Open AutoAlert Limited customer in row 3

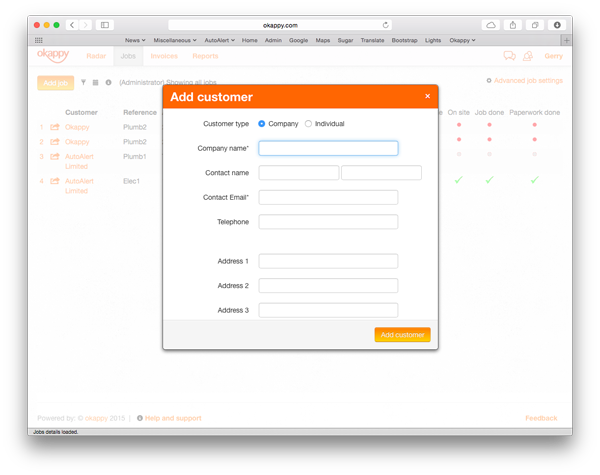(x=79, y=161)
